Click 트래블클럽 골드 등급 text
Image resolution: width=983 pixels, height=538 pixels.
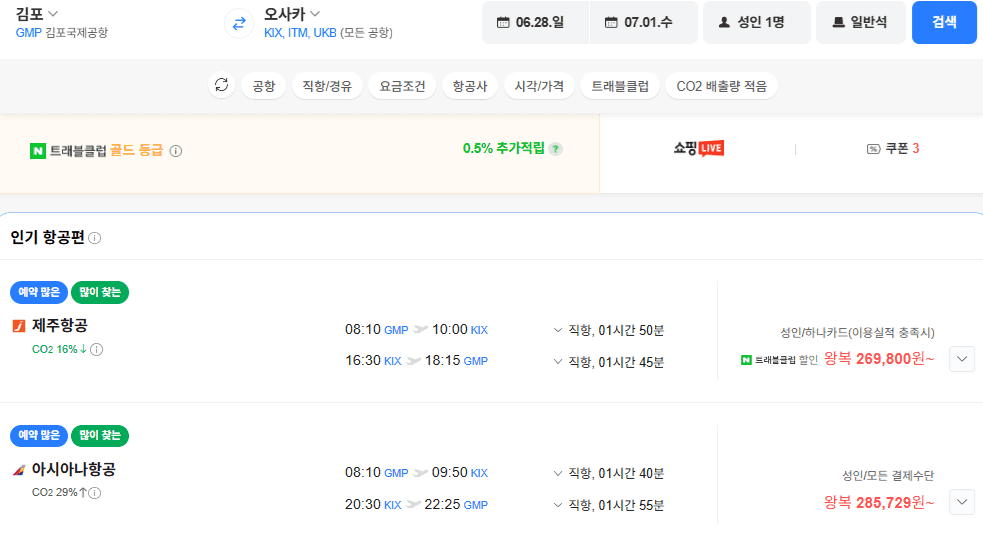pos(106,151)
